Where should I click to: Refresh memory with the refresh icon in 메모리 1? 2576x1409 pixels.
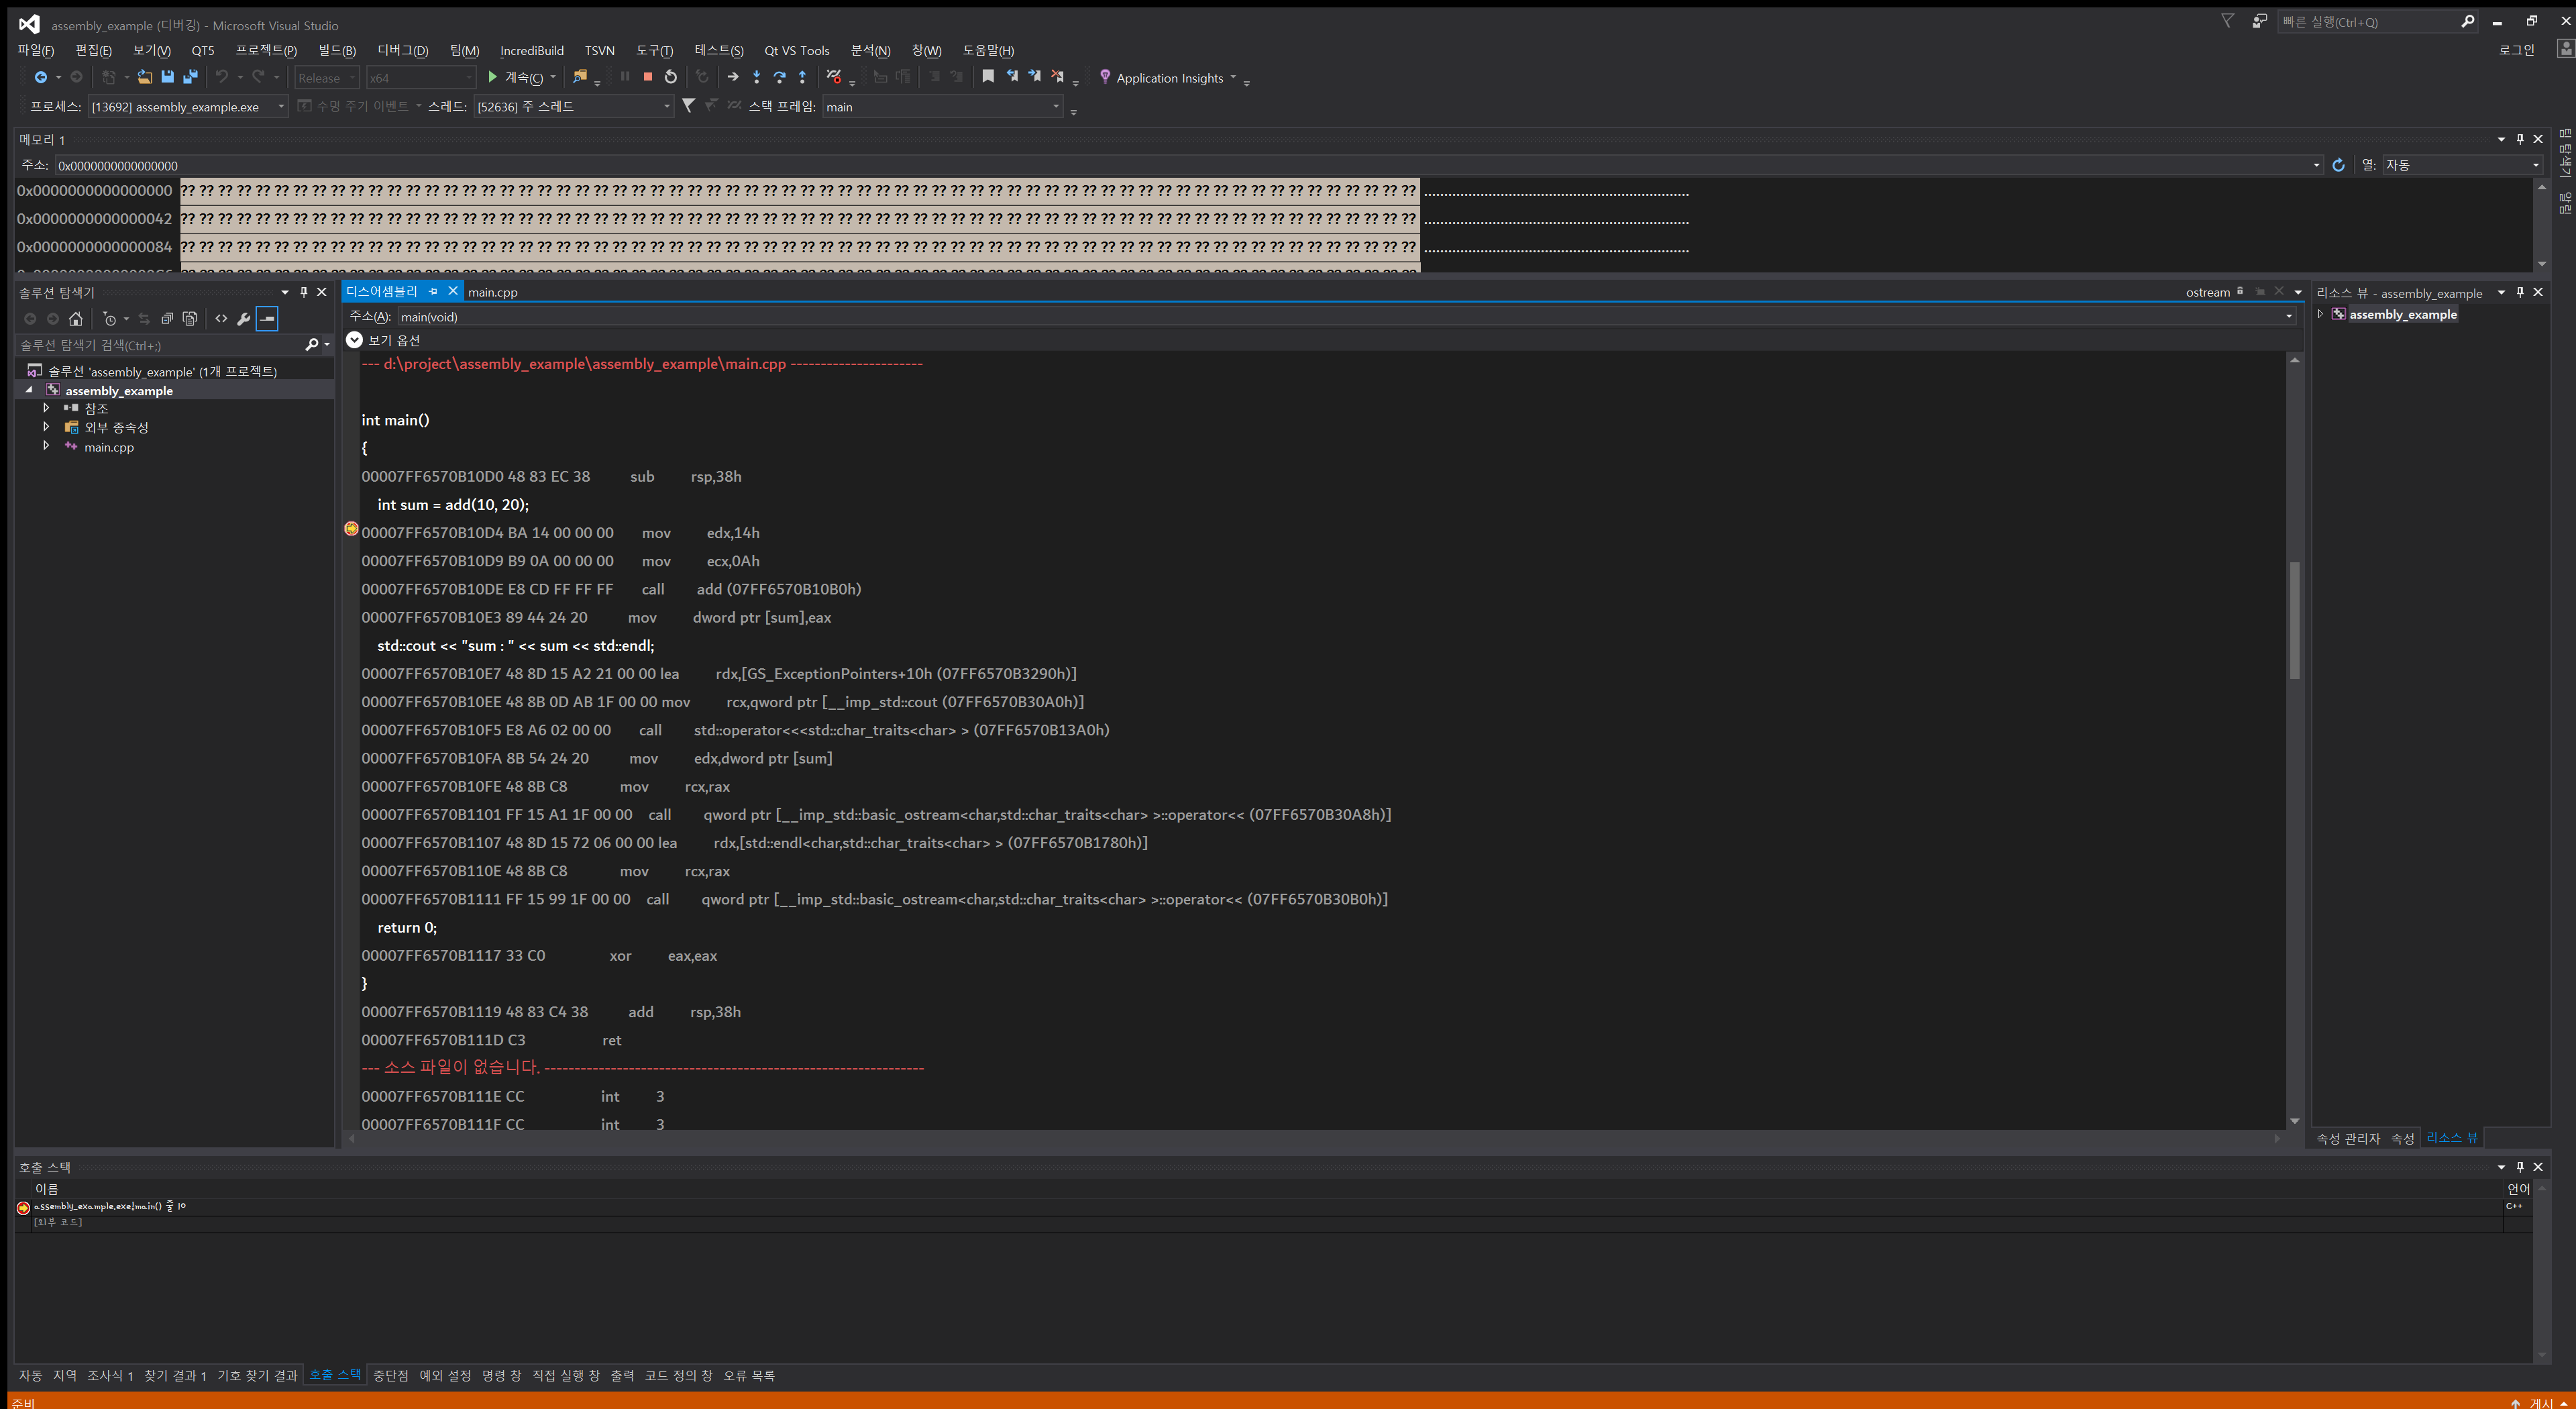tap(2339, 165)
